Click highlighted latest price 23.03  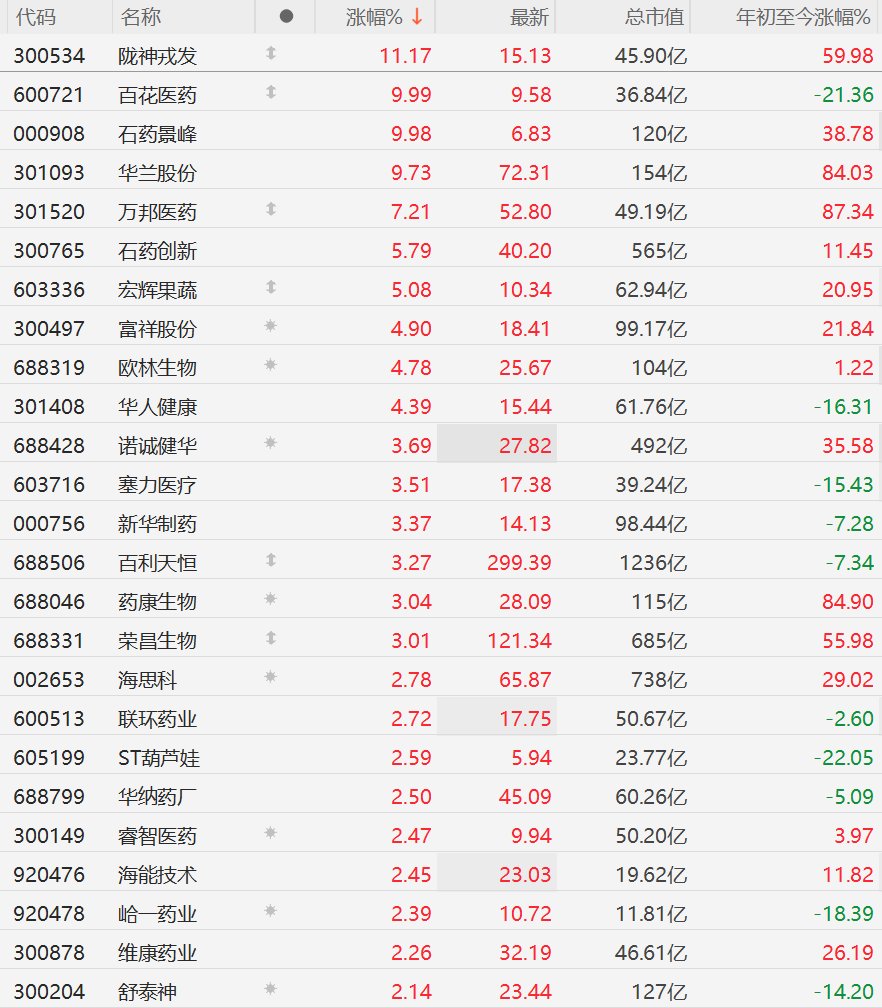tap(525, 874)
